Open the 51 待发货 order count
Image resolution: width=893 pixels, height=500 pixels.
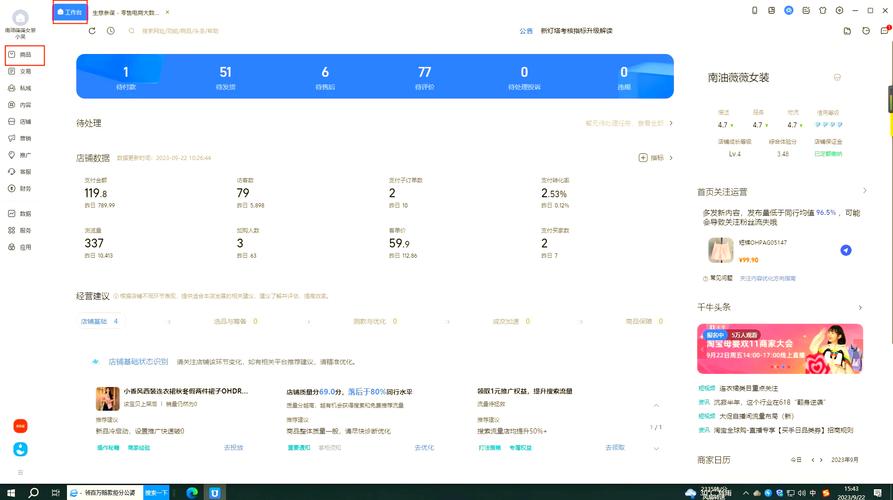pos(226,77)
